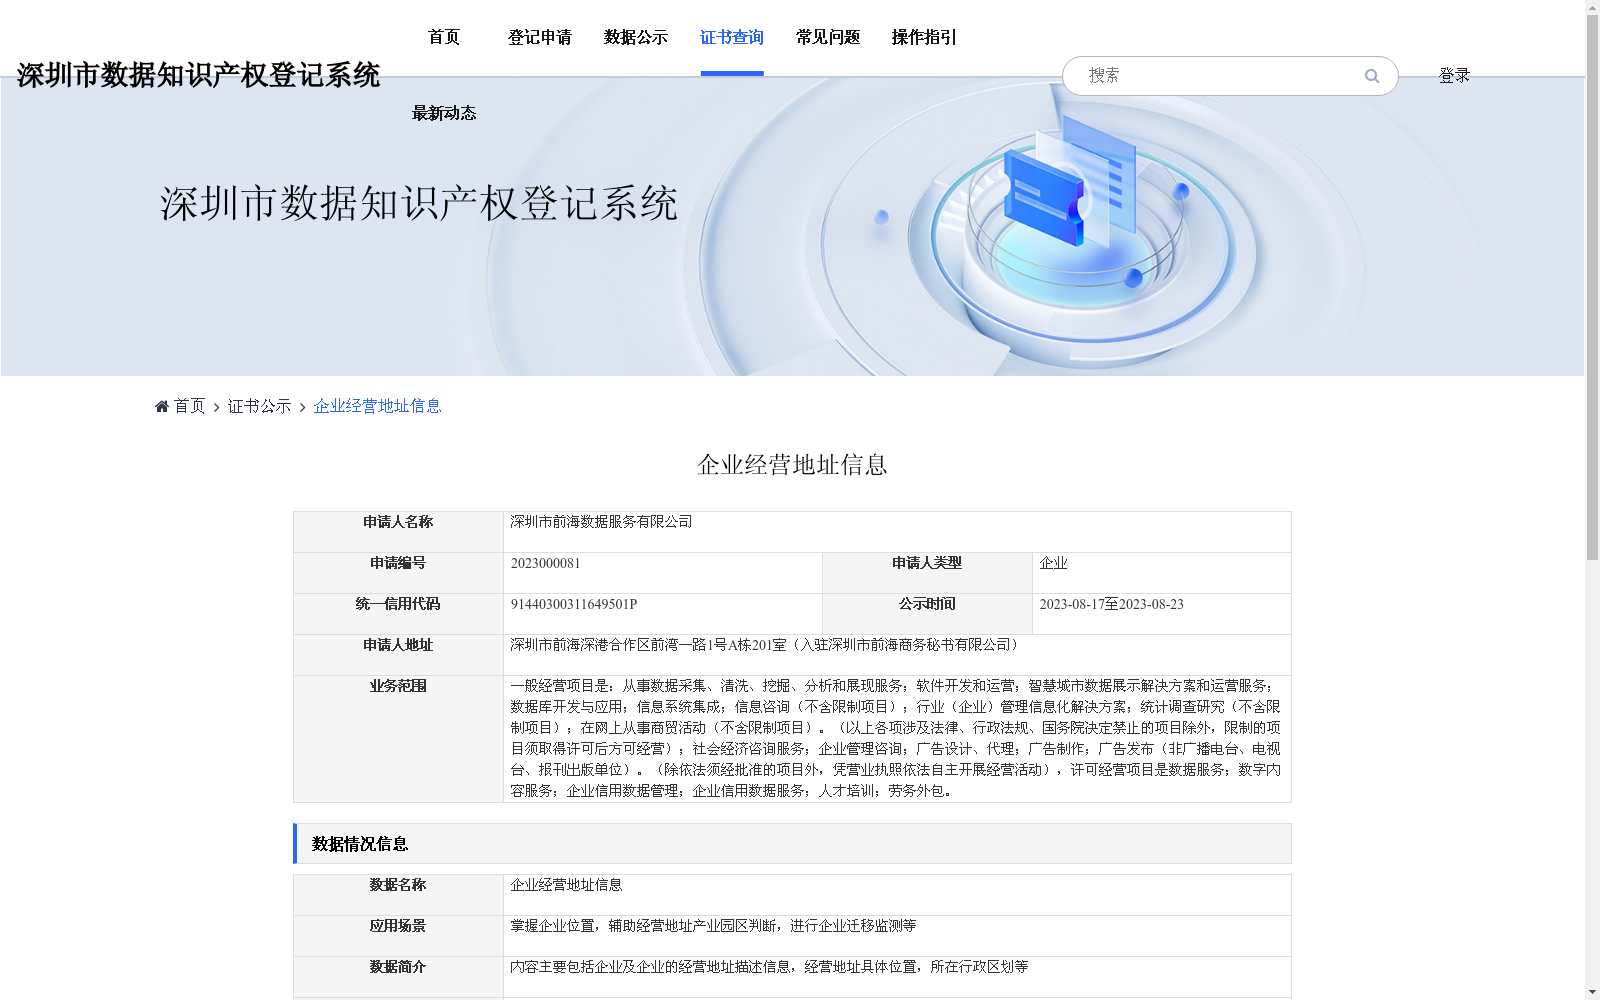
Task: Click data name value 企业经营地址信息
Action: click(x=566, y=885)
